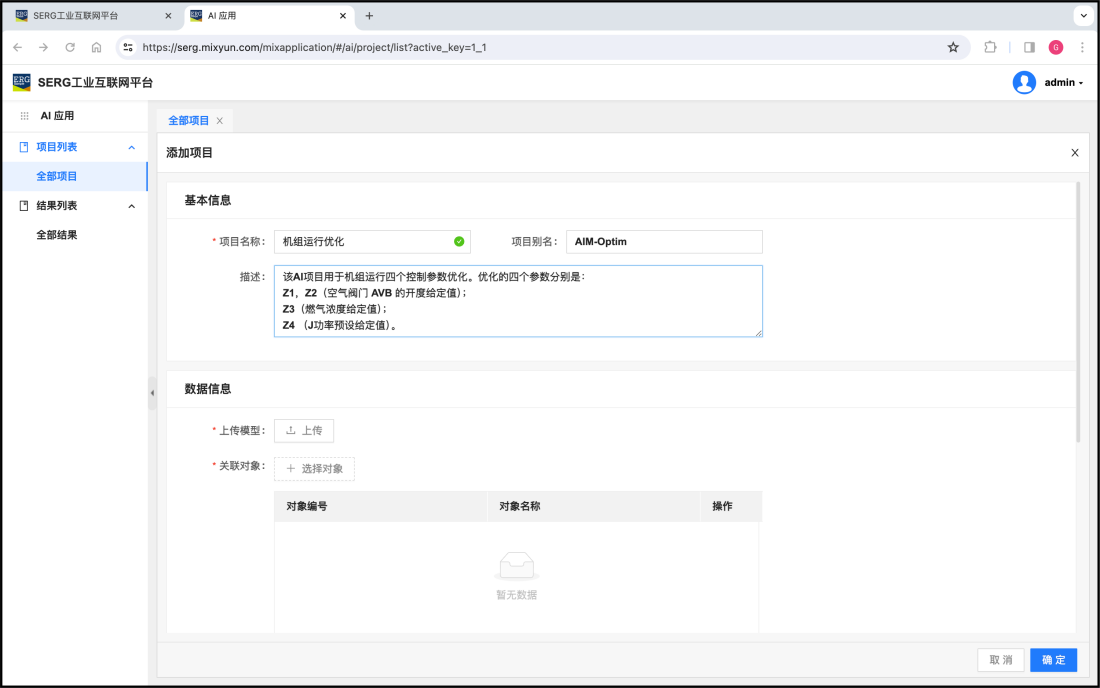Click the browser home icon
Image resolution: width=1100 pixels, height=688 pixels.
[96, 47]
